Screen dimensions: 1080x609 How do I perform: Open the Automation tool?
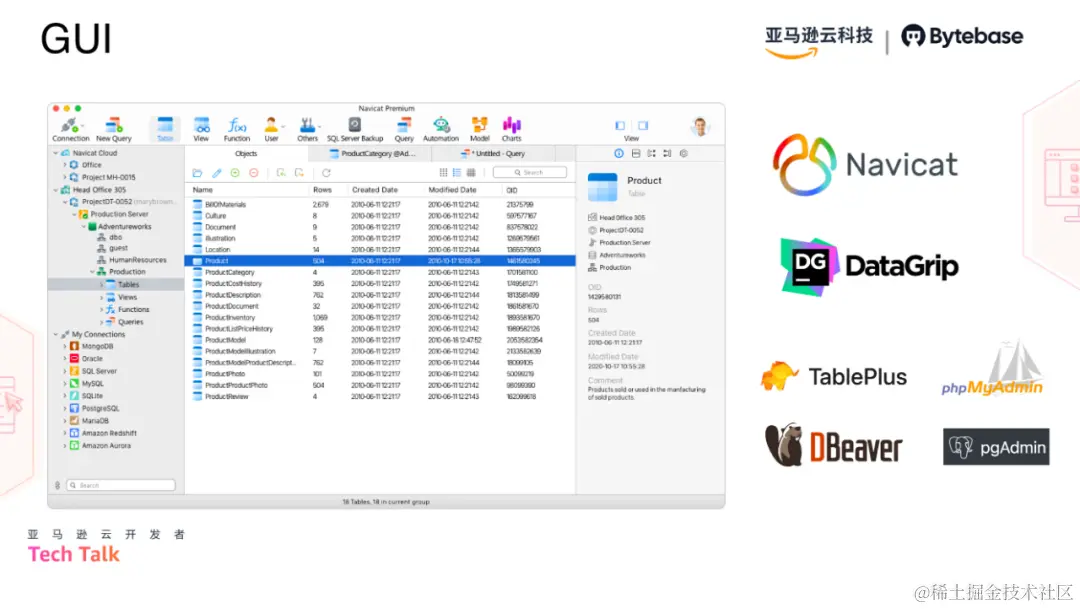pyautogui.click(x=440, y=127)
